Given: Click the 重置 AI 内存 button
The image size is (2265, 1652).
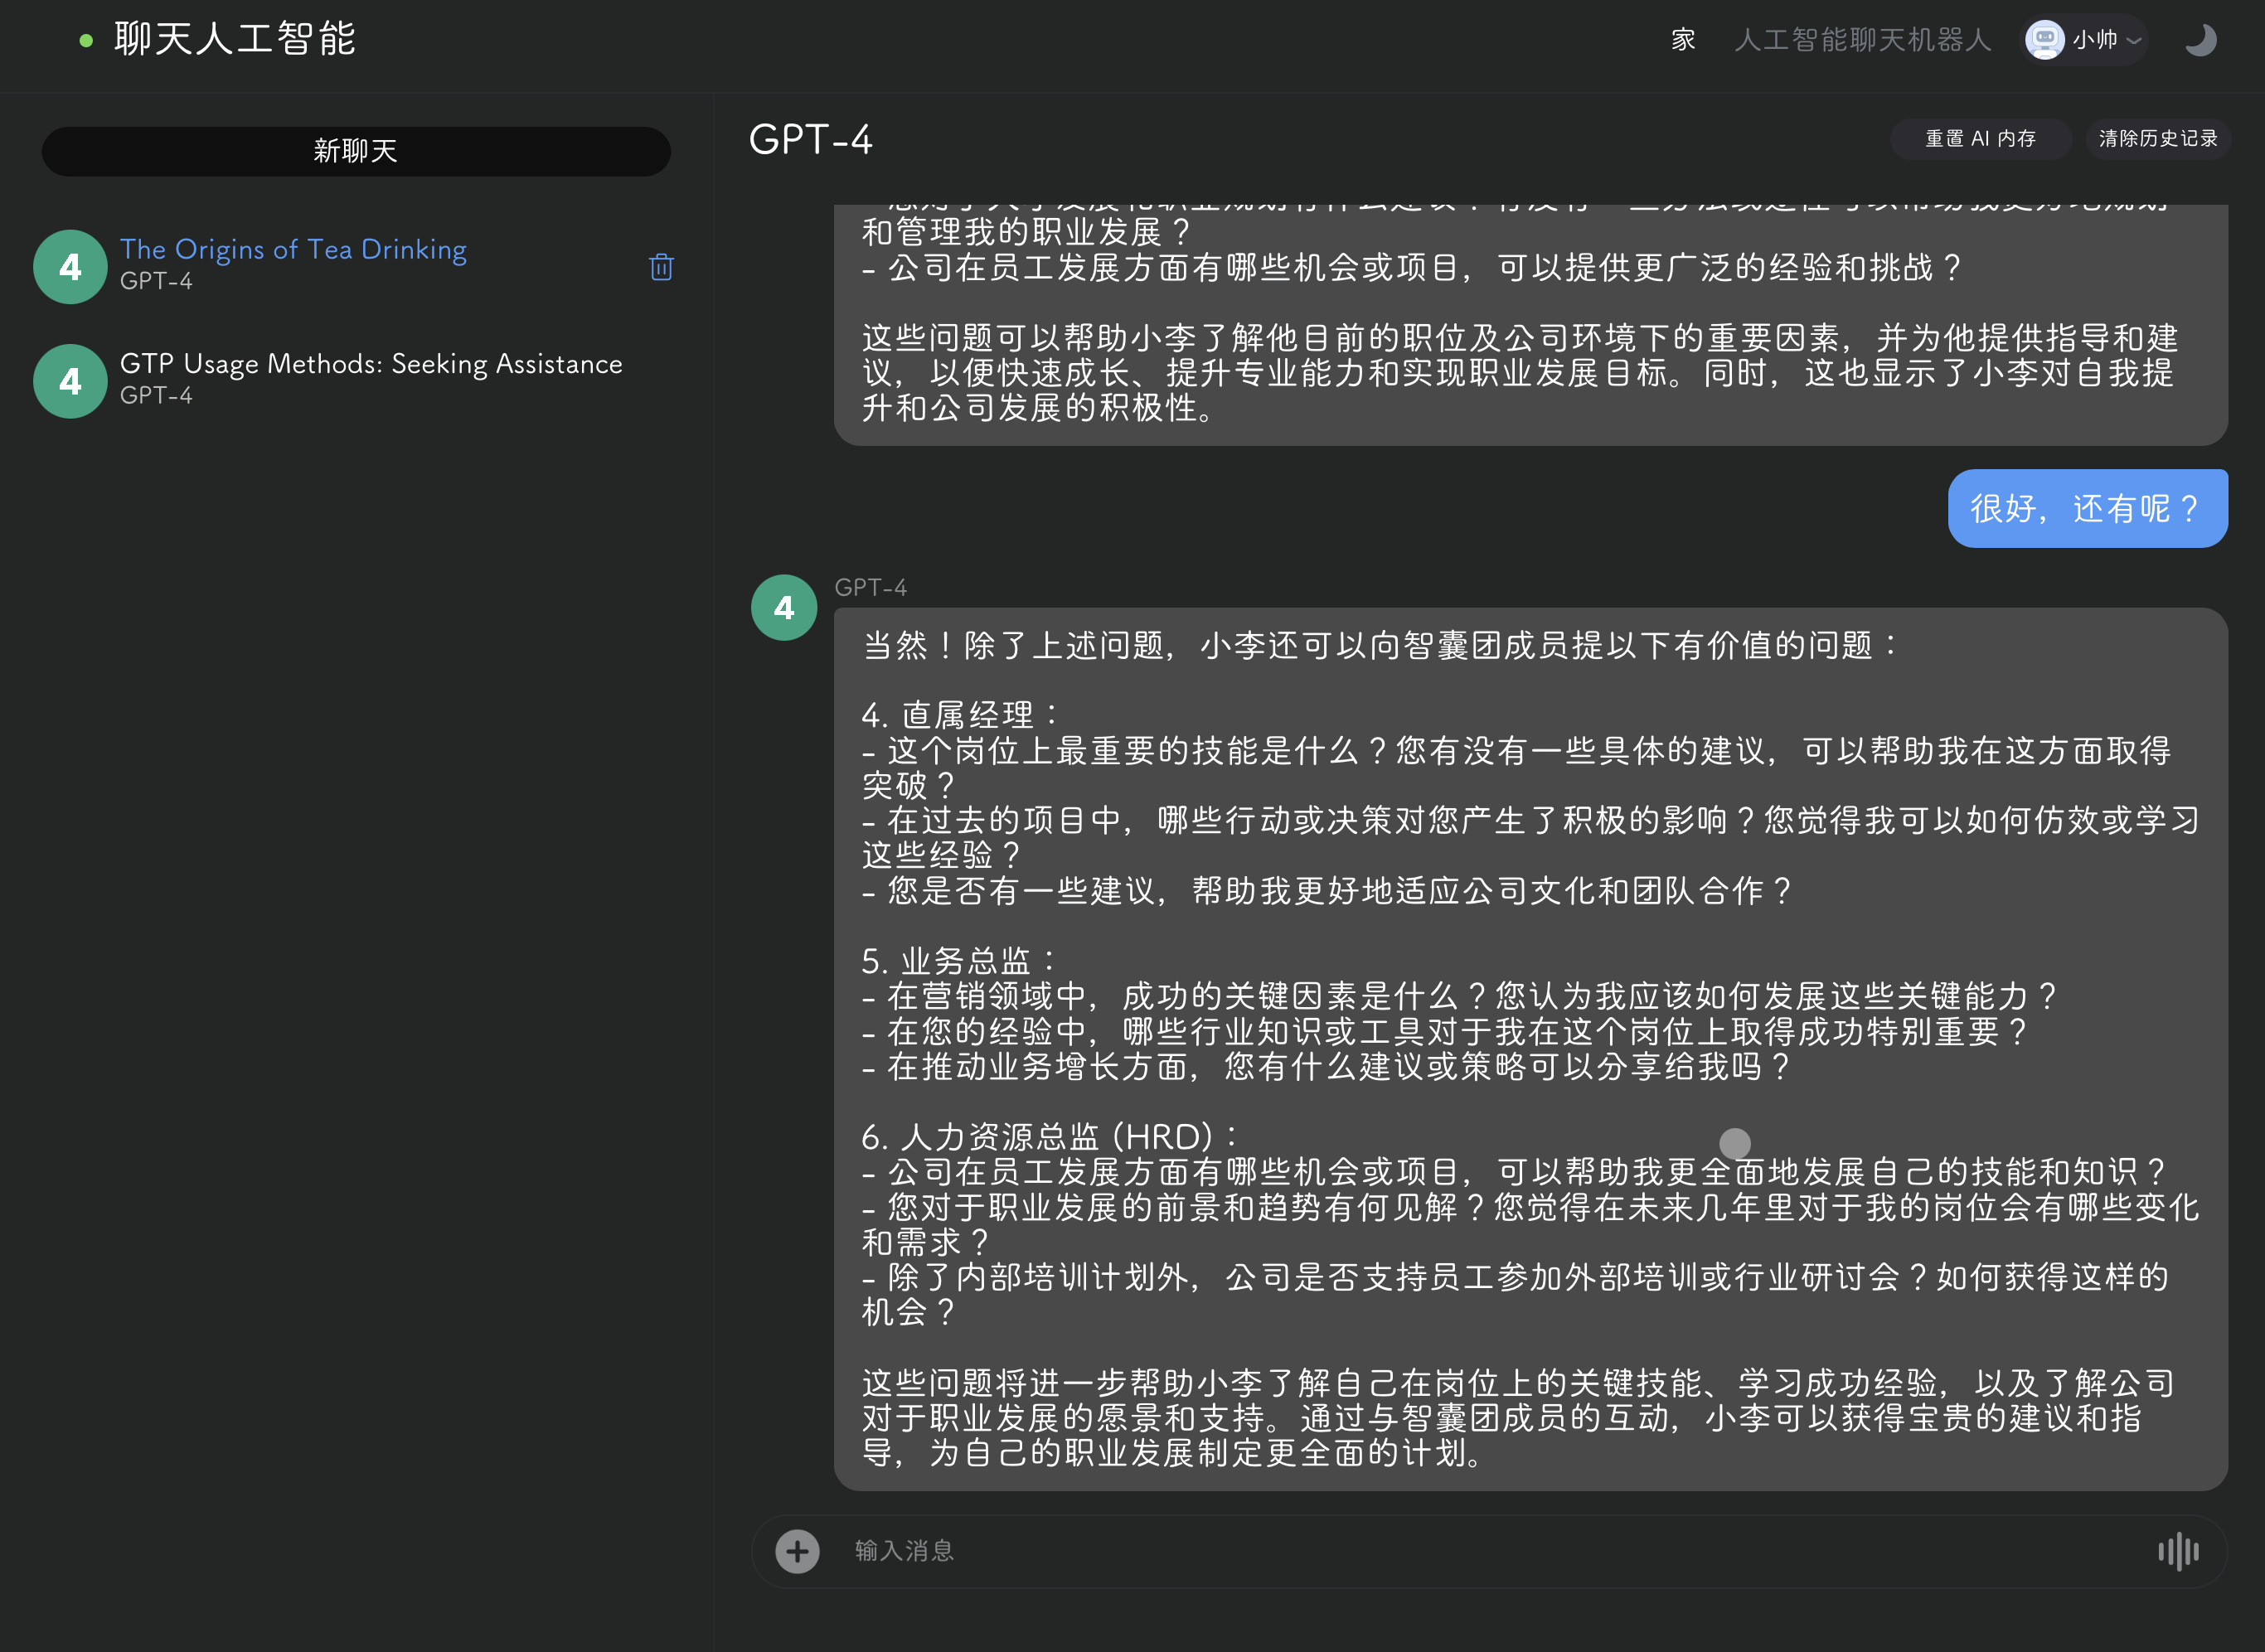Looking at the screenshot, I should pos(1979,139).
